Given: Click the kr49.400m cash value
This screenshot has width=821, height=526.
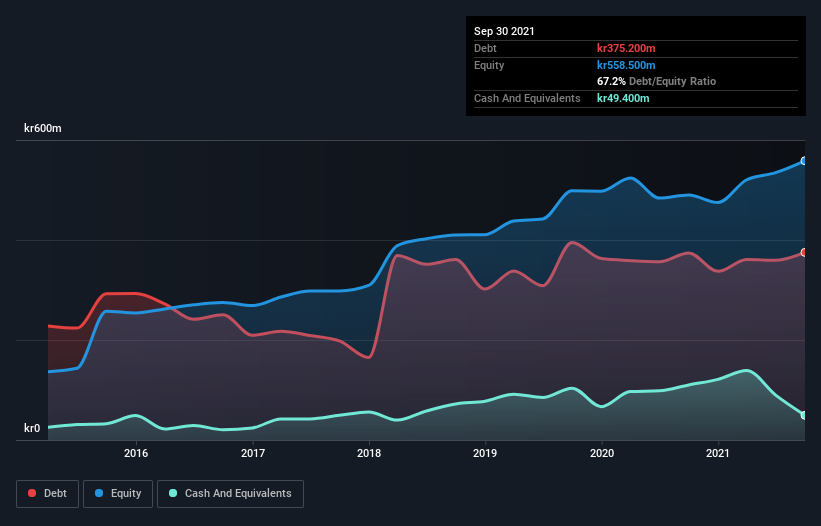Looking at the screenshot, I should pos(623,98).
